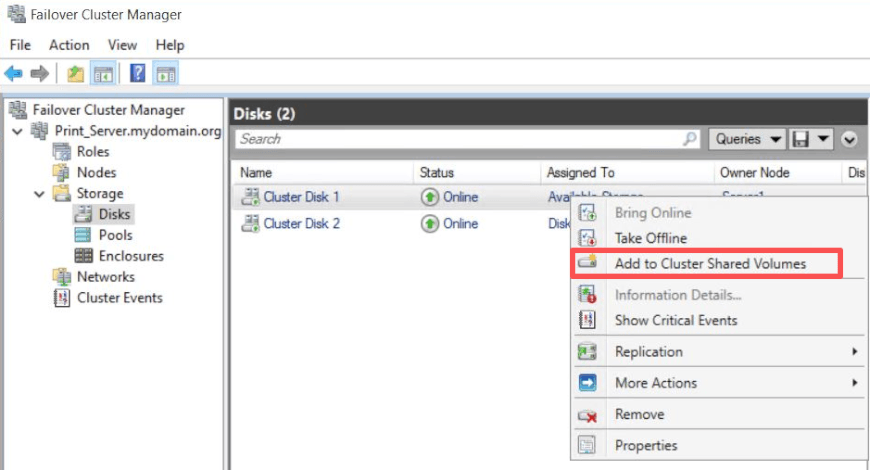Image resolution: width=870 pixels, height=470 pixels.
Task: Click the Networks label in the tree
Action: coord(105,277)
